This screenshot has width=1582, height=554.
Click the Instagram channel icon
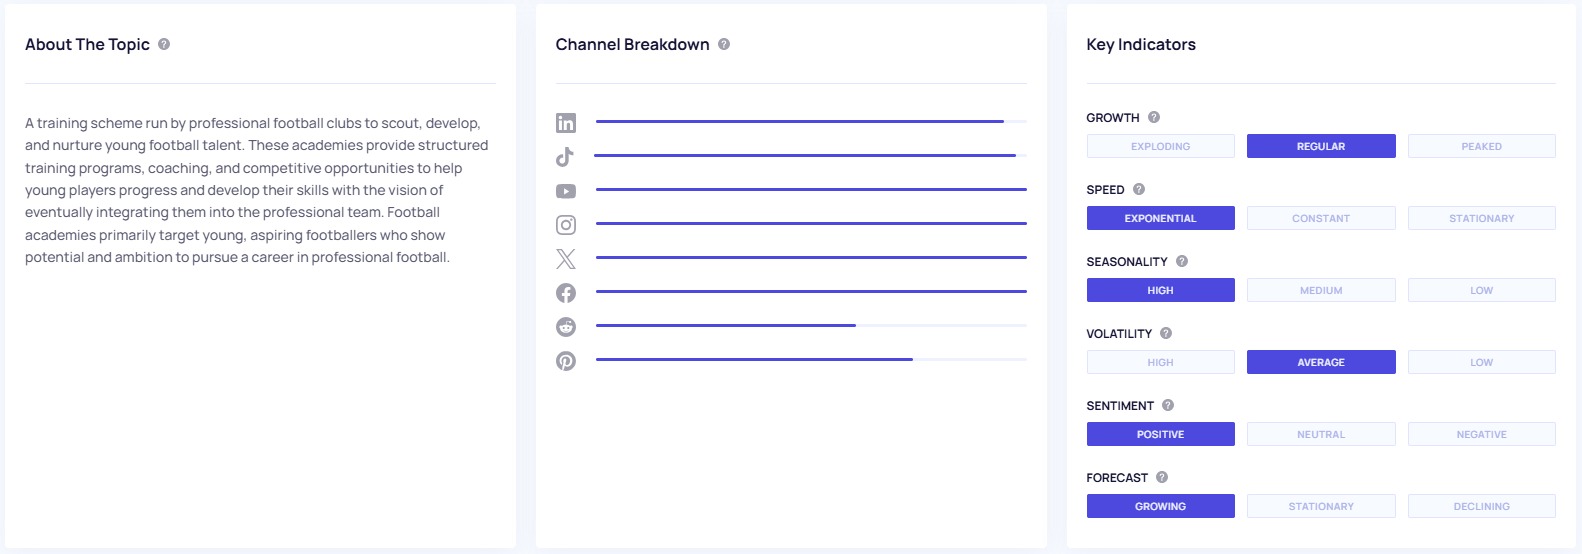pyautogui.click(x=566, y=225)
